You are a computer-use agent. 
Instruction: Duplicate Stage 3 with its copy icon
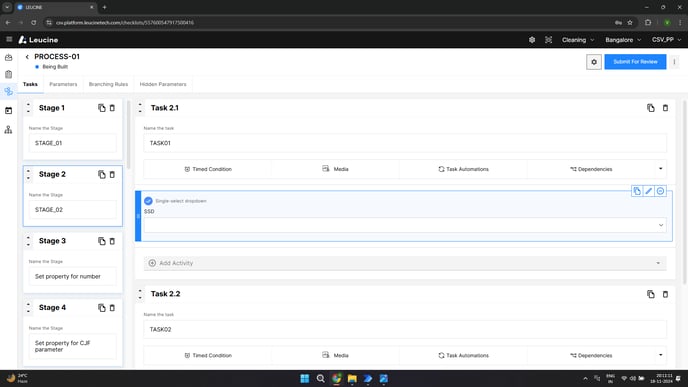click(102, 241)
